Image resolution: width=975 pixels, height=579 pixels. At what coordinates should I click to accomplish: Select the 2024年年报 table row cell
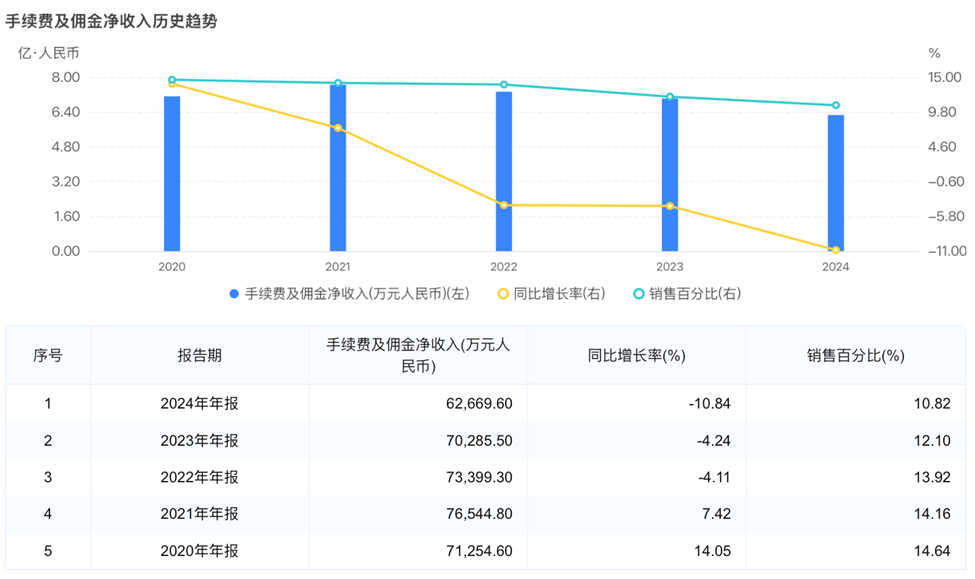click(199, 404)
